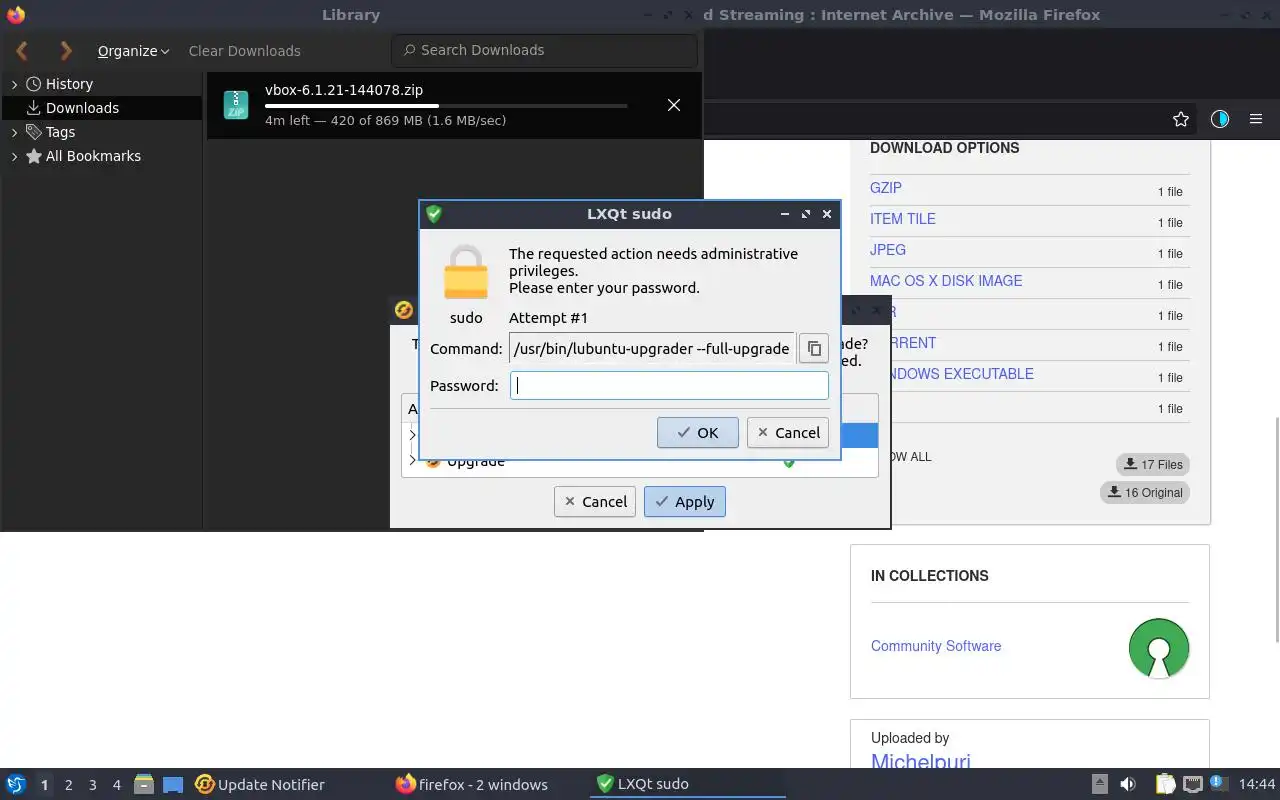
Task: Select the History entry in the sidebar
Action: coord(69,85)
